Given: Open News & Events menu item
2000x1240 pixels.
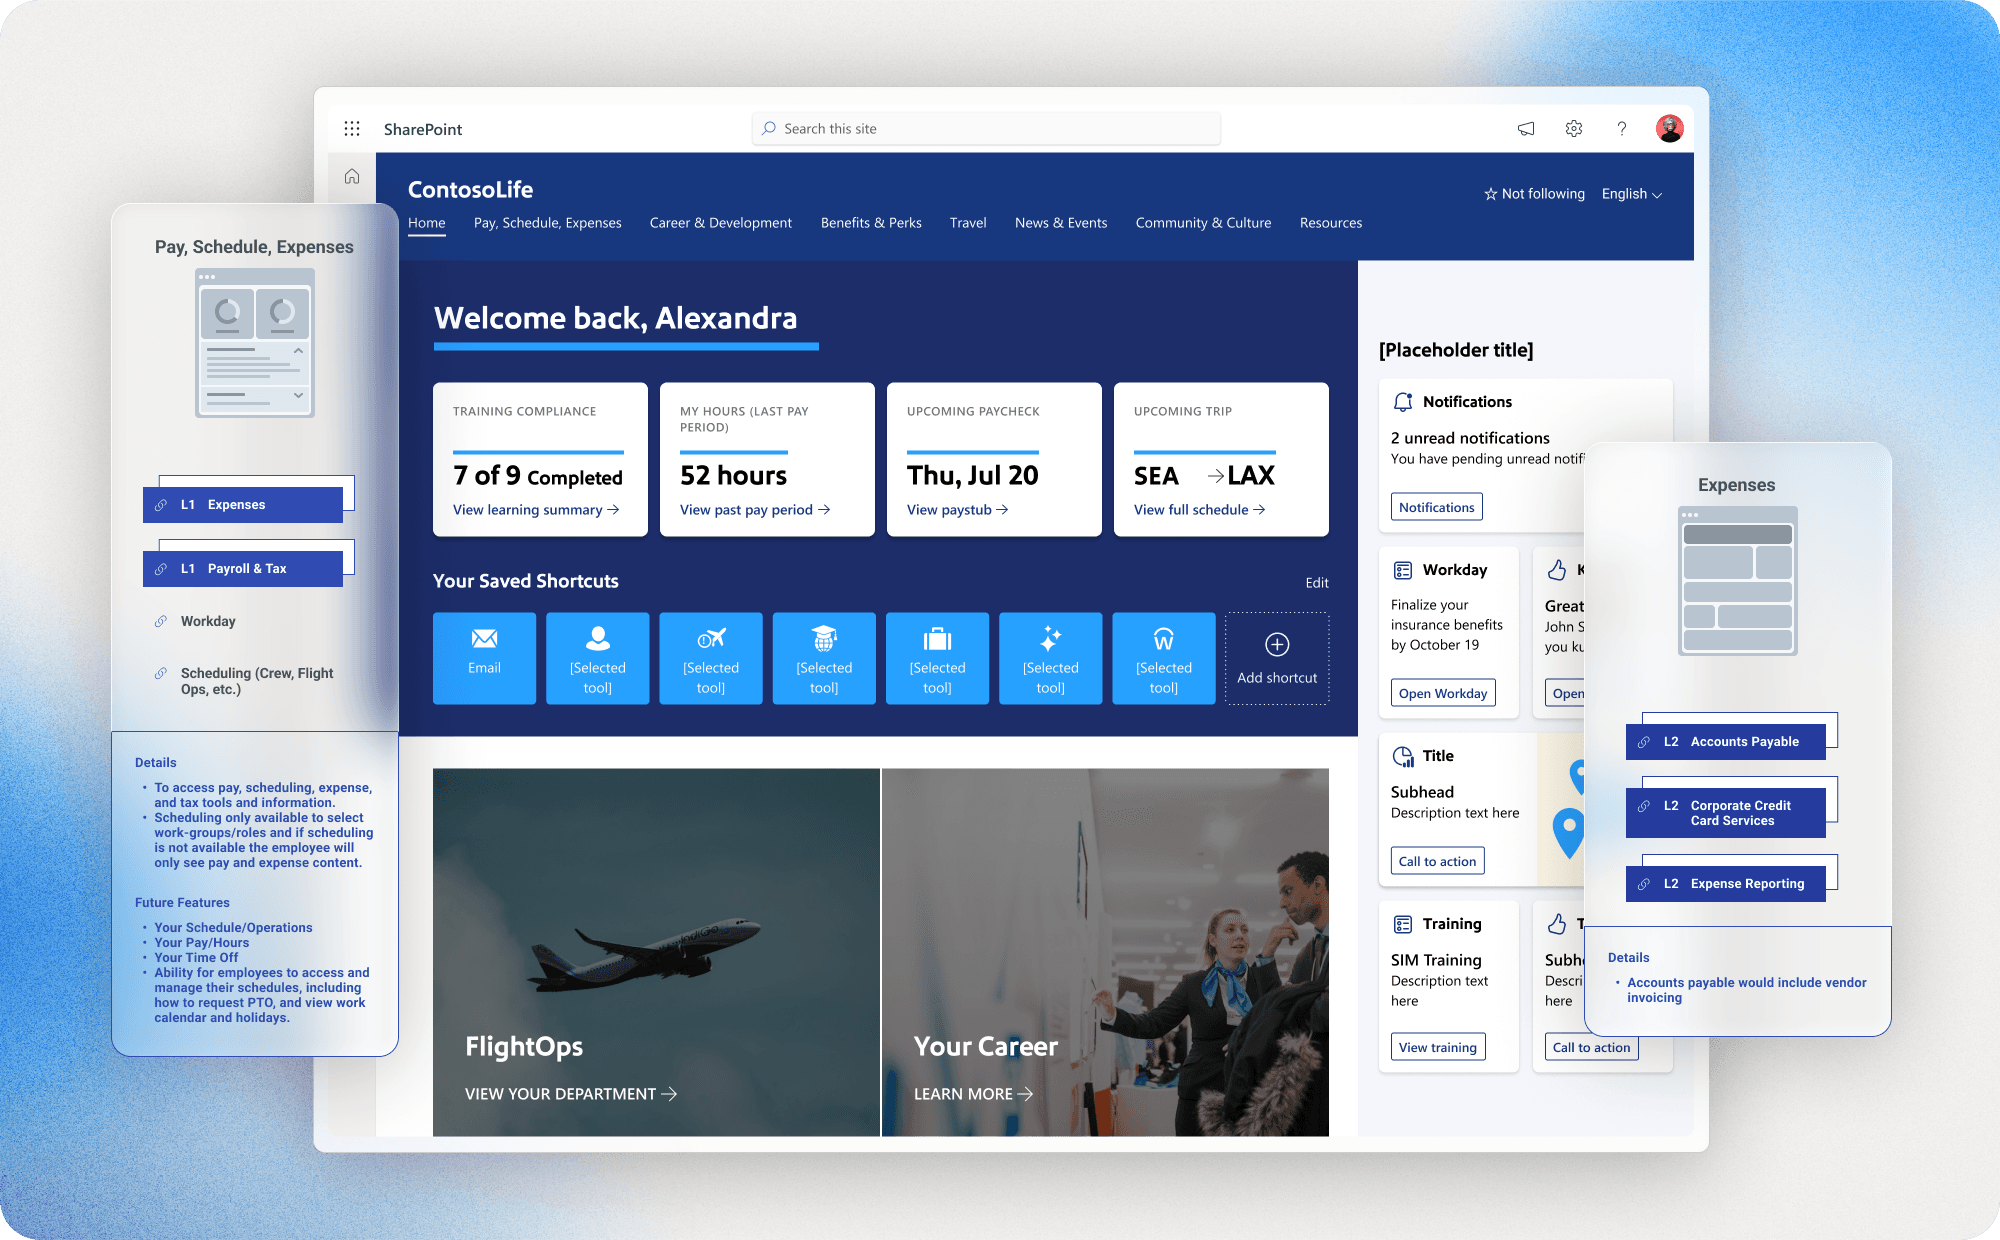Looking at the screenshot, I should [1061, 223].
